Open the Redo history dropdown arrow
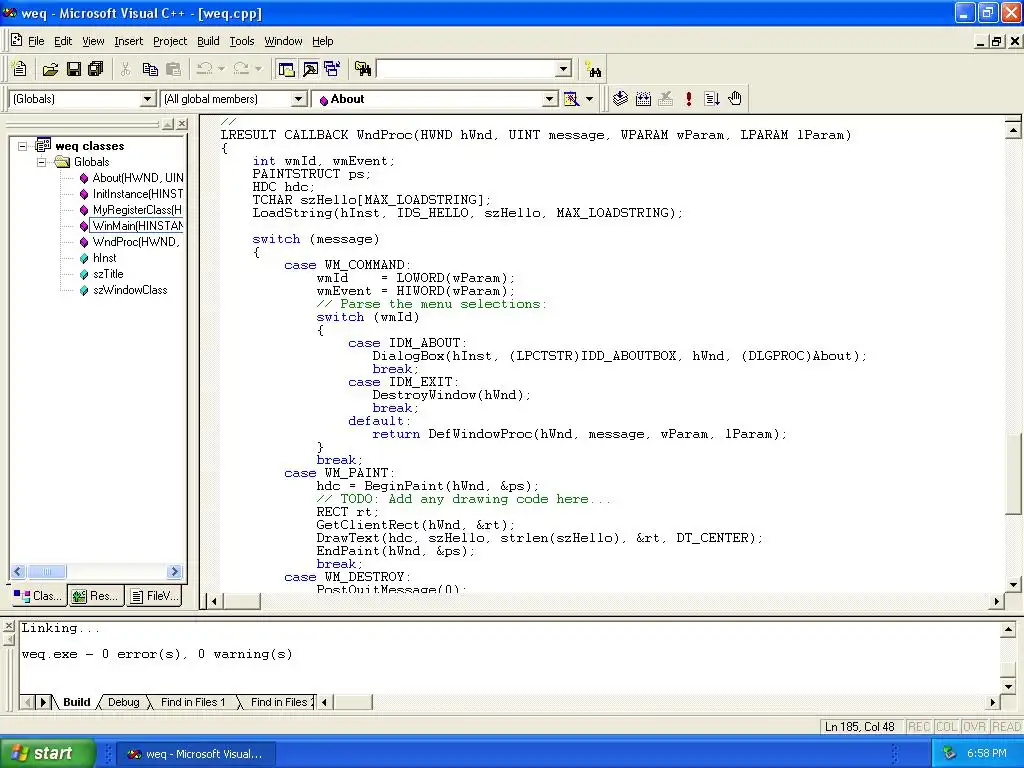The width and height of the screenshot is (1024, 768). (258, 69)
